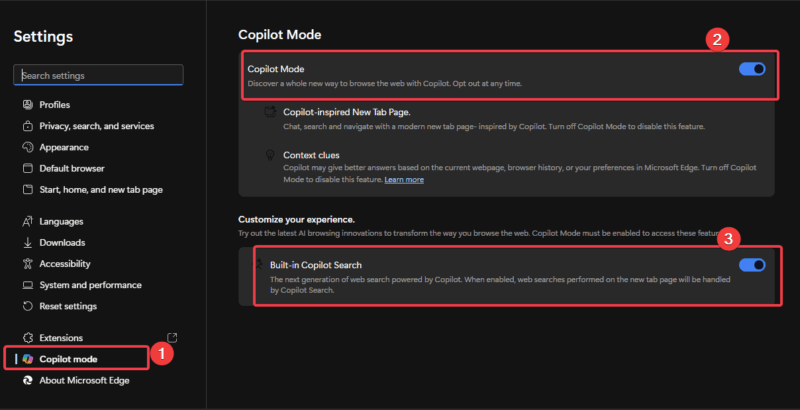Click the Profiles sidebar icon
800x410 pixels.
click(x=28, y=105)
